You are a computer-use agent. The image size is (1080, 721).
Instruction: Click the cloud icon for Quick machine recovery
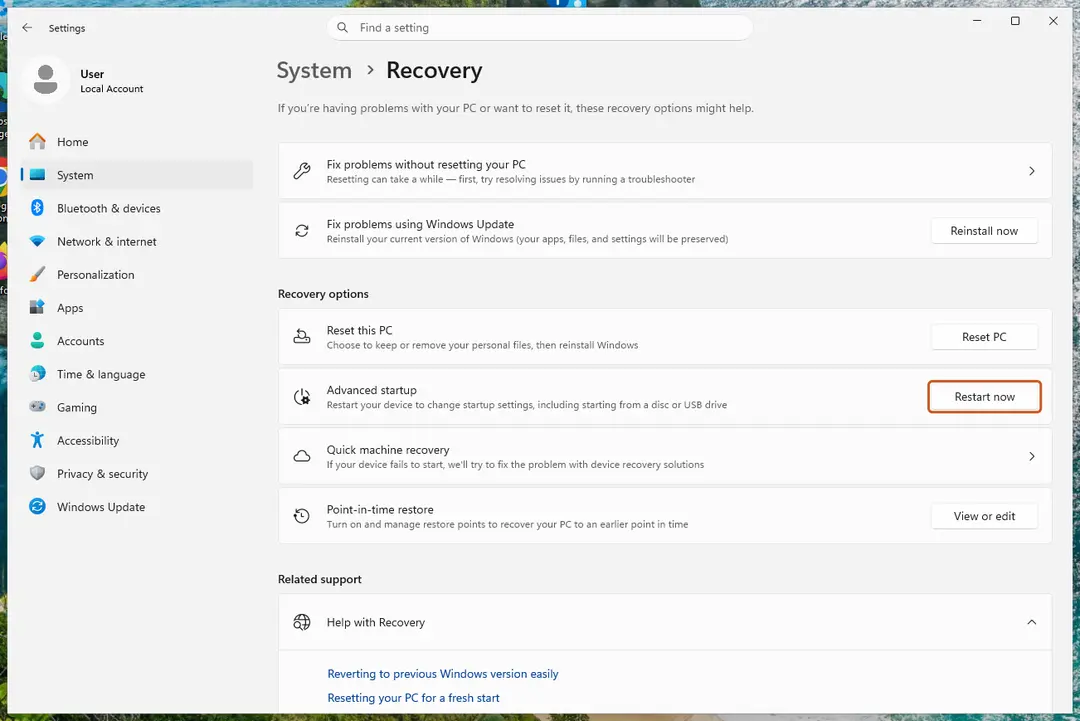pos(302,456)
